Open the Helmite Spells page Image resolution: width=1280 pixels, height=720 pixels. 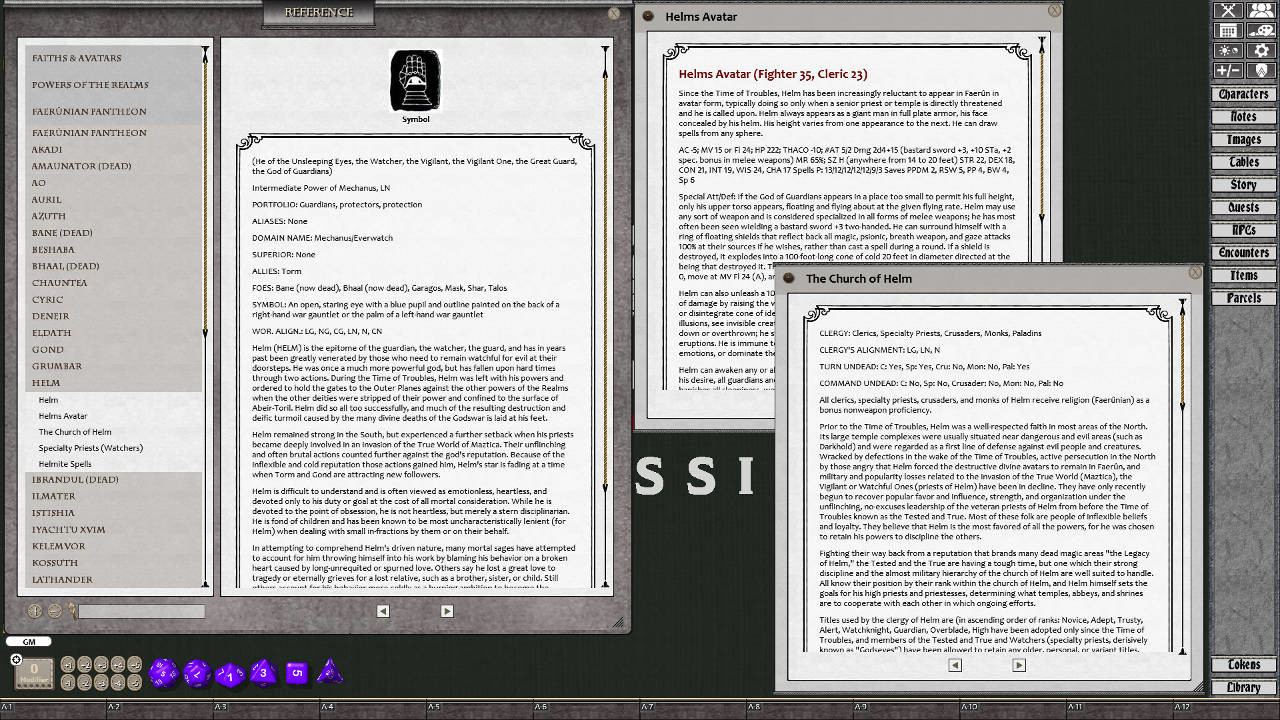[65, 464]
